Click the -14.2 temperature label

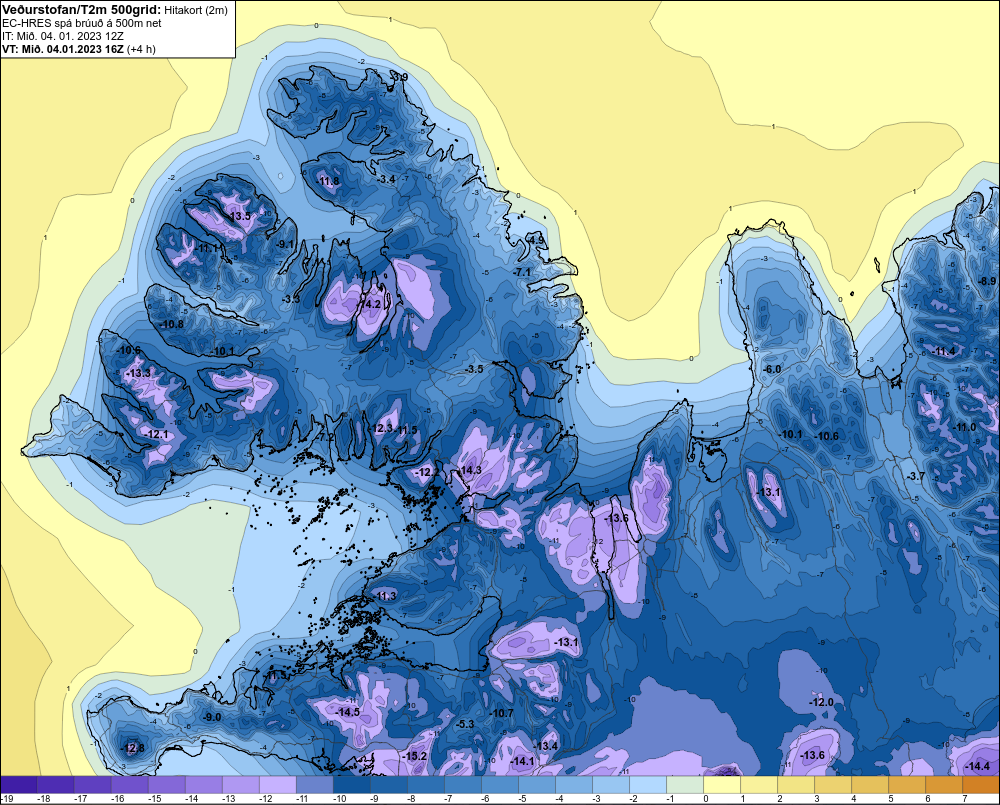(x=369, y=304)
